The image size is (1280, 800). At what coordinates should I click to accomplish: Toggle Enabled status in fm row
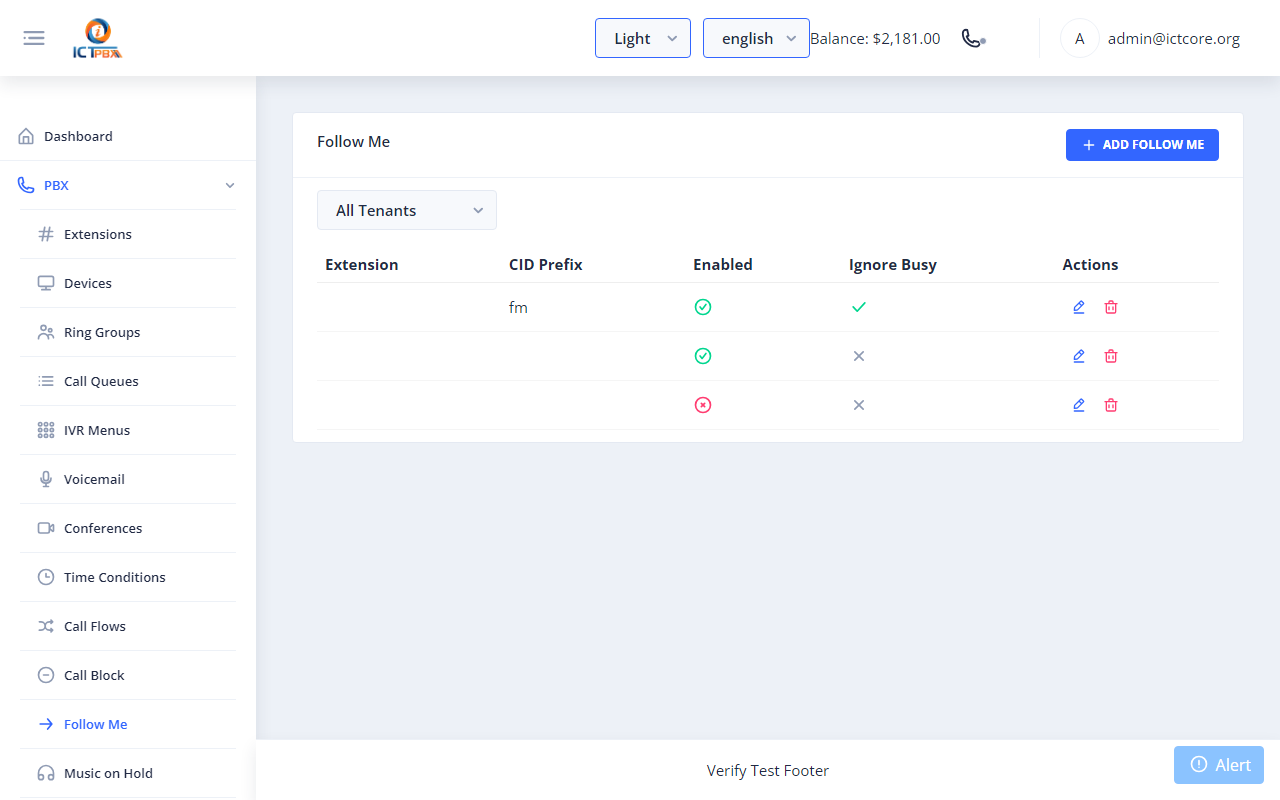click(703, 307)
